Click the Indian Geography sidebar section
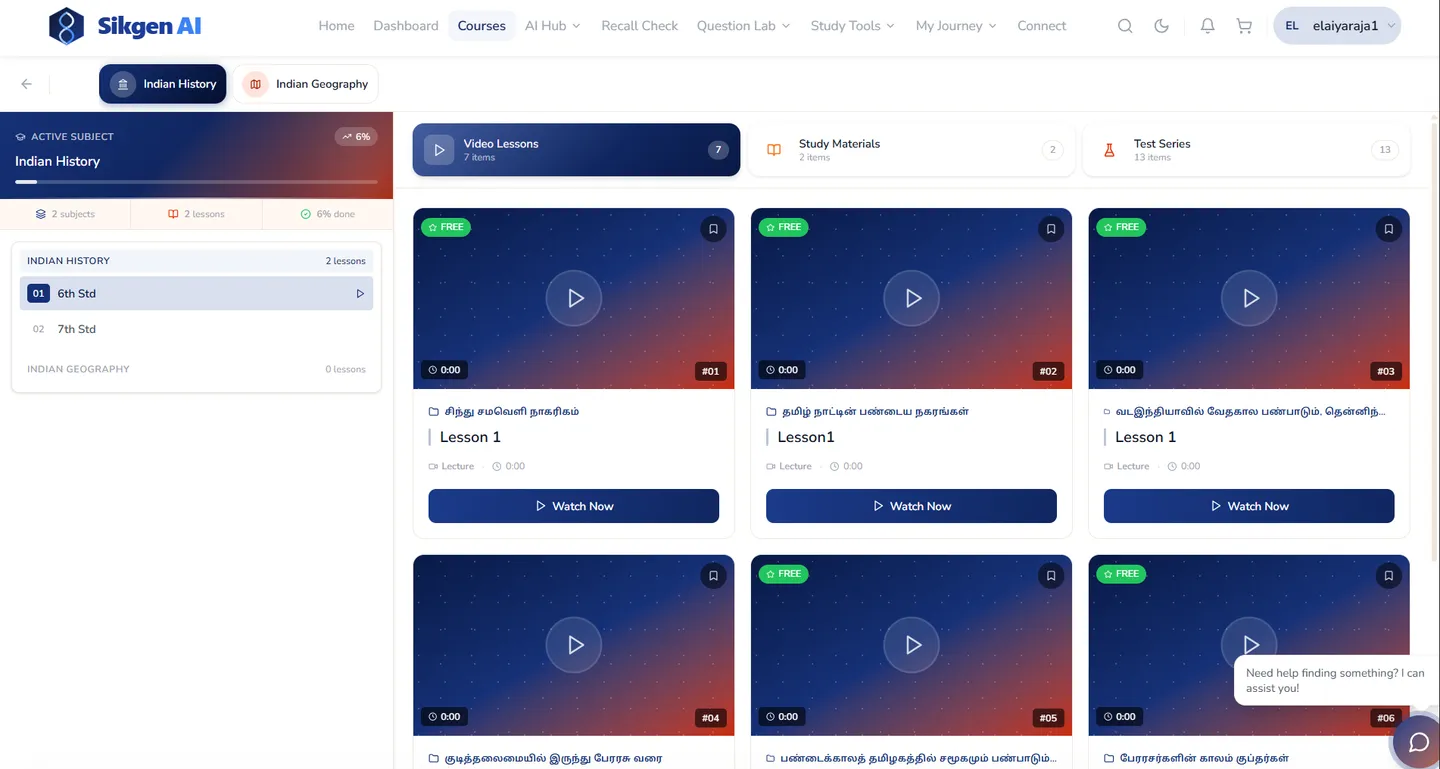 (196, 369)
